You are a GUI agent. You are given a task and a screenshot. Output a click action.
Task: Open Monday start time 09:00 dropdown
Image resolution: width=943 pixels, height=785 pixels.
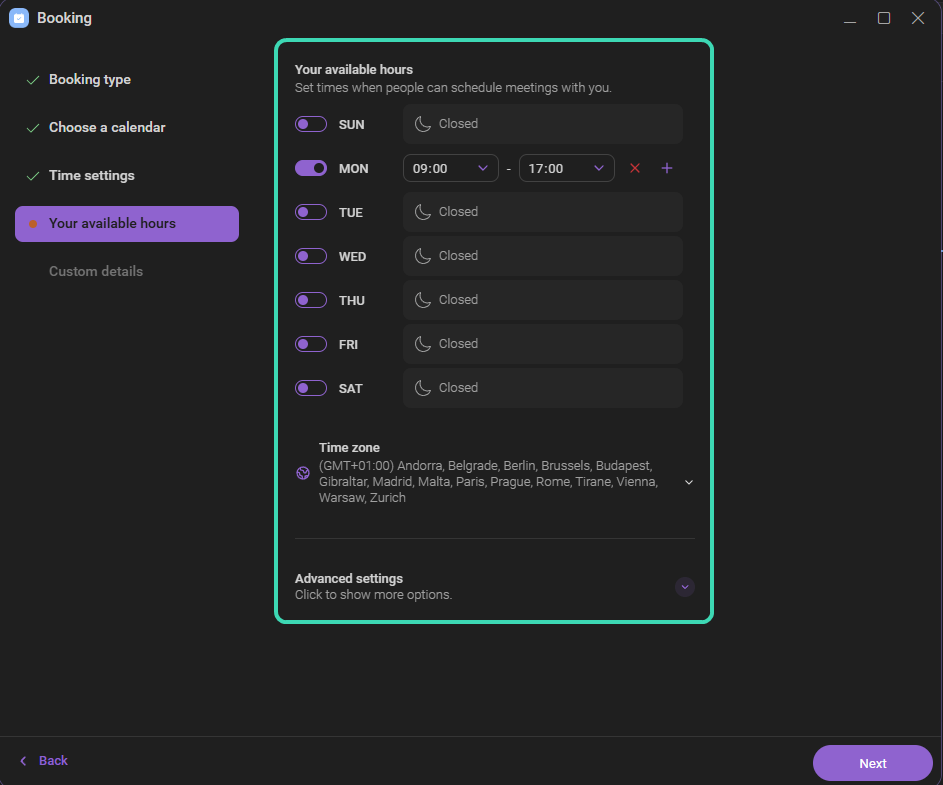(450, 168)
